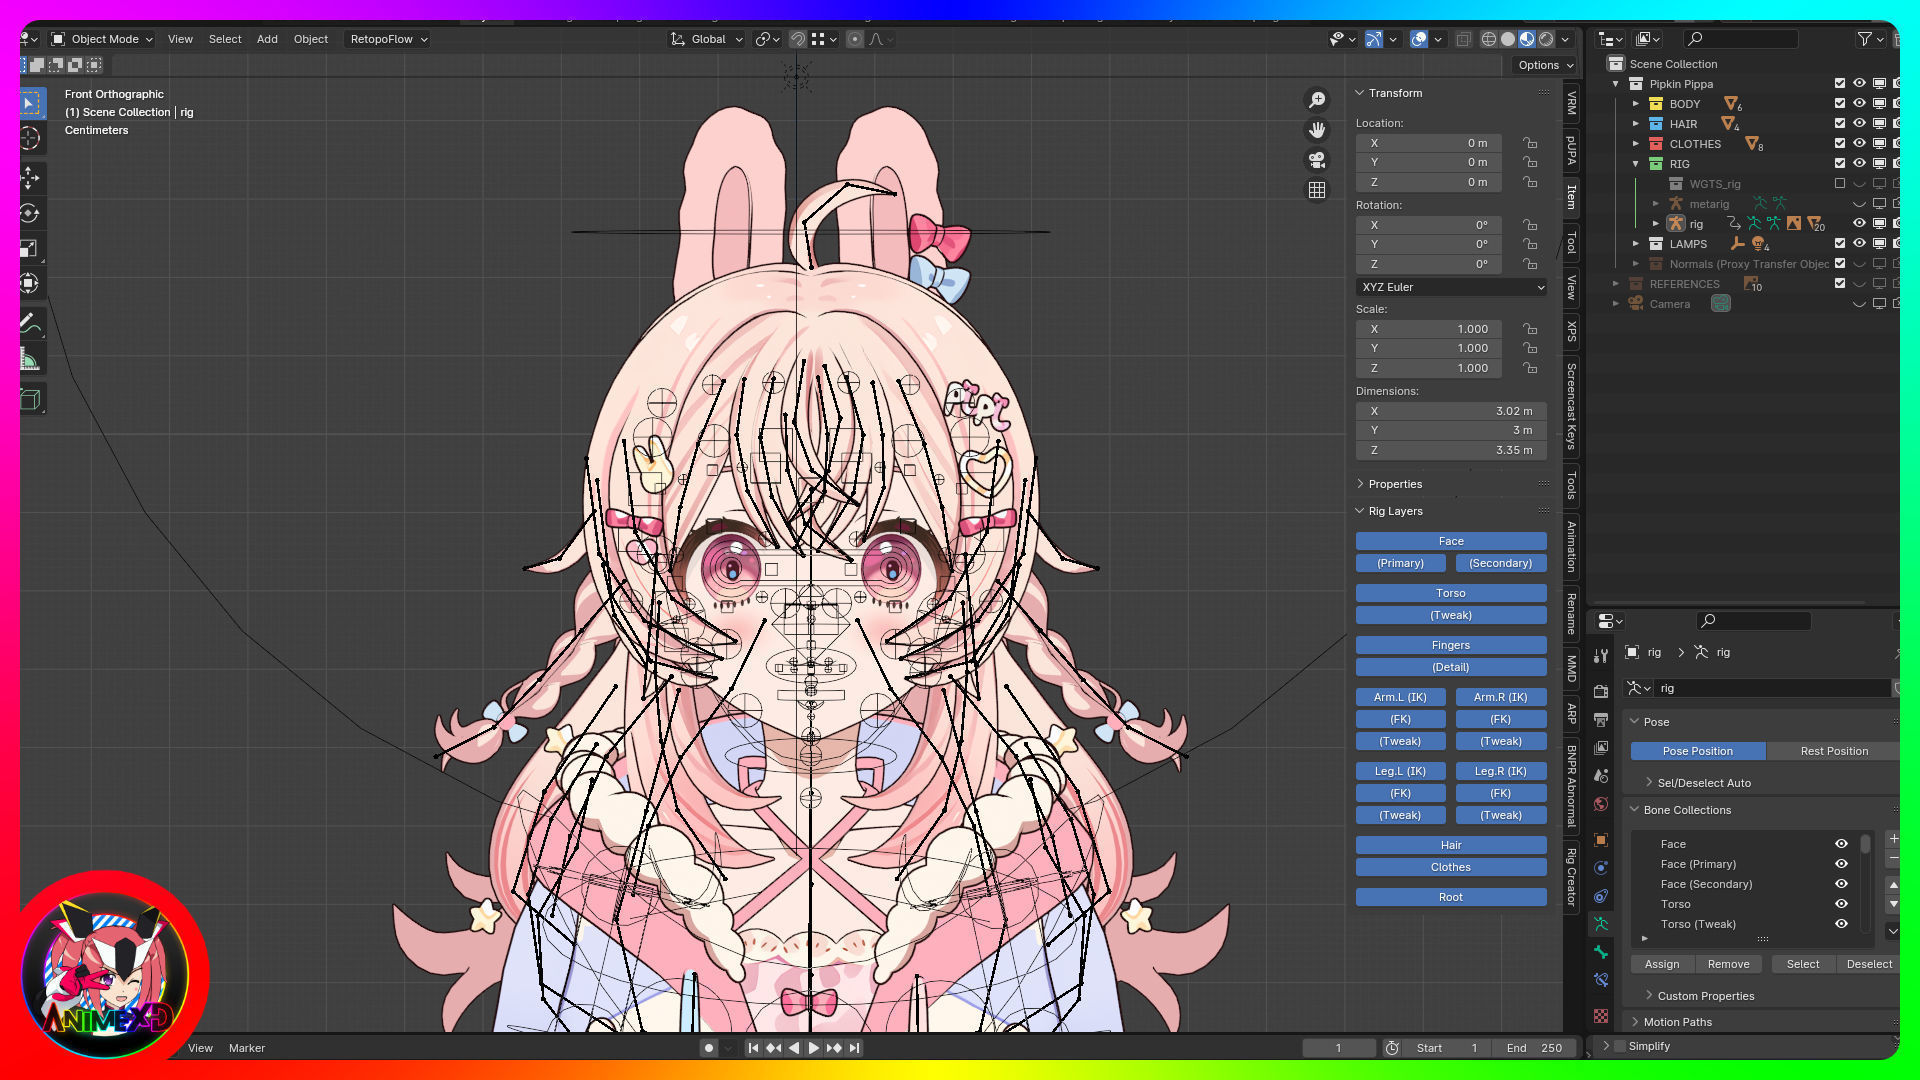Uncheck the CLOTHES collection checkbox

tap(1840, 143)
